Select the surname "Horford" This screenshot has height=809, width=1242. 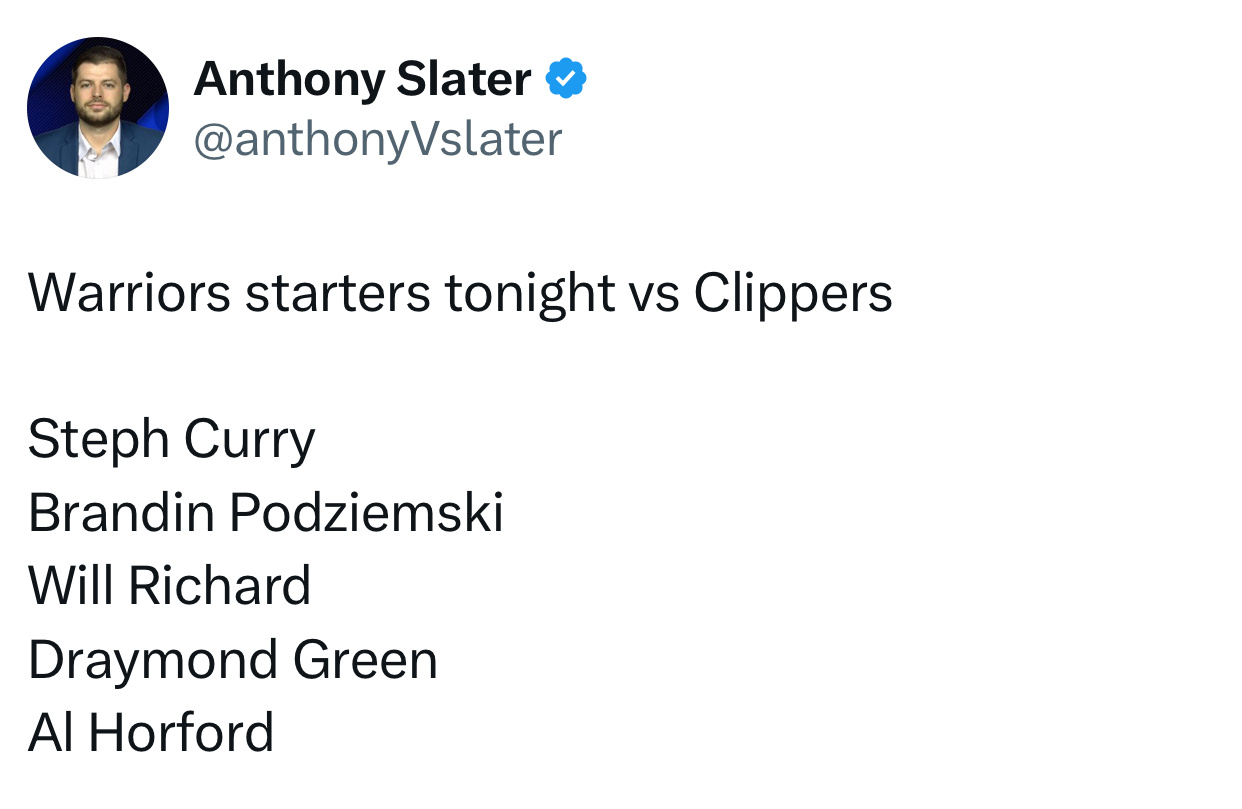tap(181, 733)
